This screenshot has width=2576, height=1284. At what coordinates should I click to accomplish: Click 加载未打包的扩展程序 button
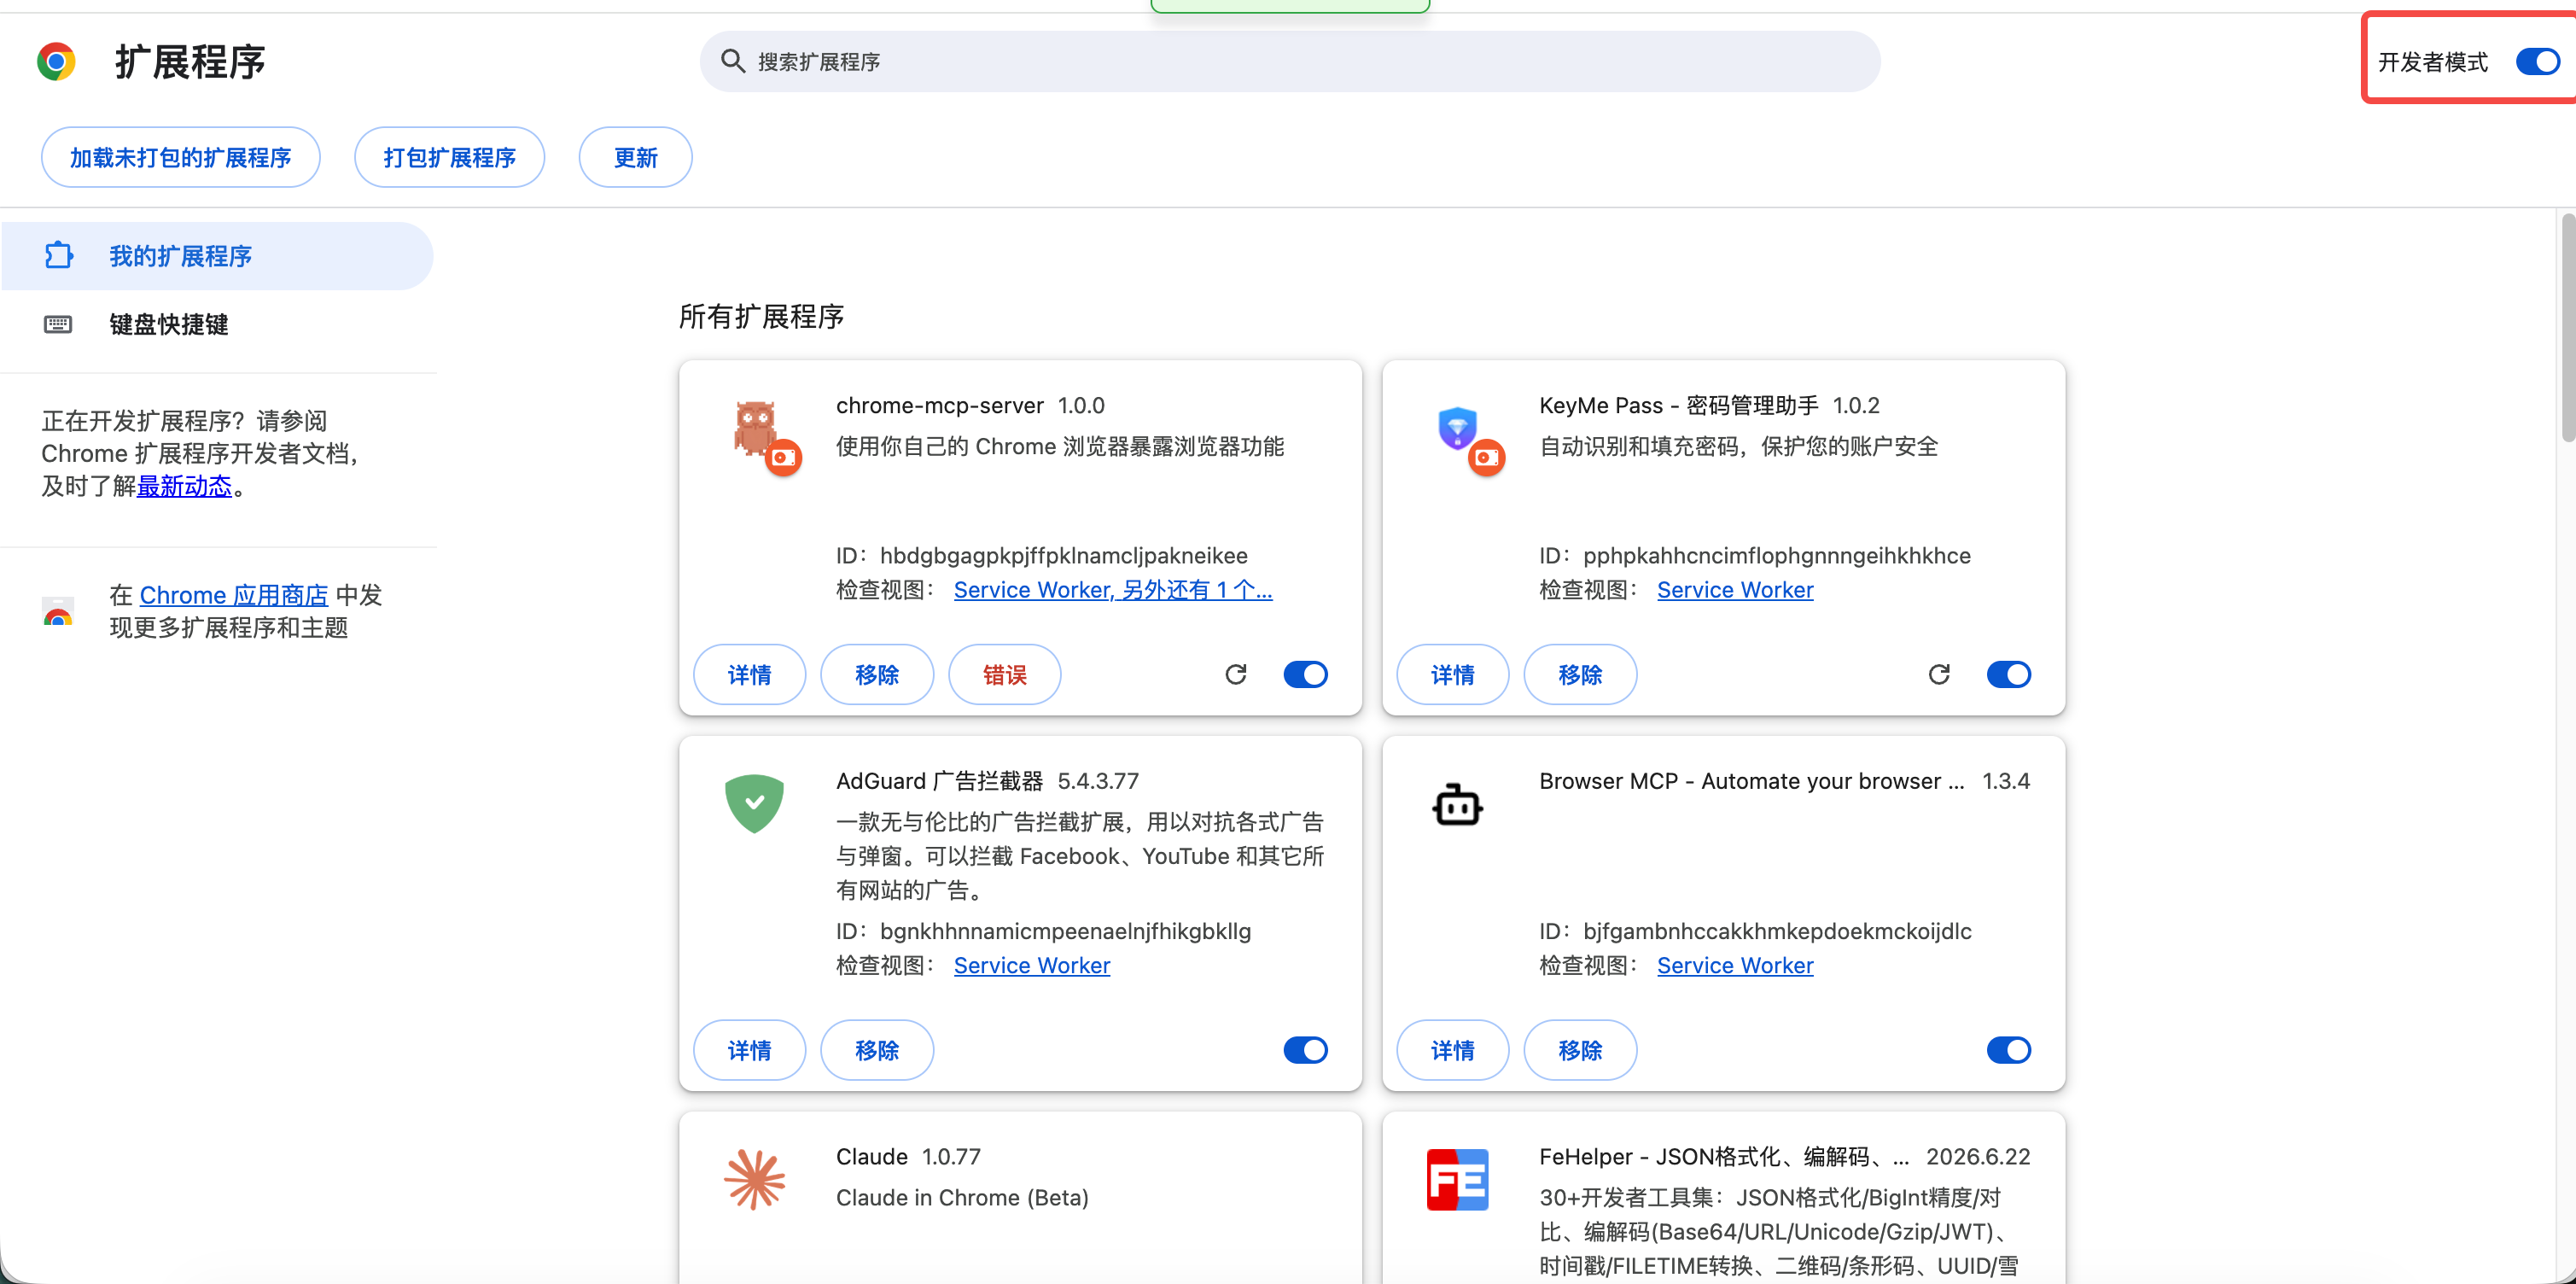click(180, 157)
